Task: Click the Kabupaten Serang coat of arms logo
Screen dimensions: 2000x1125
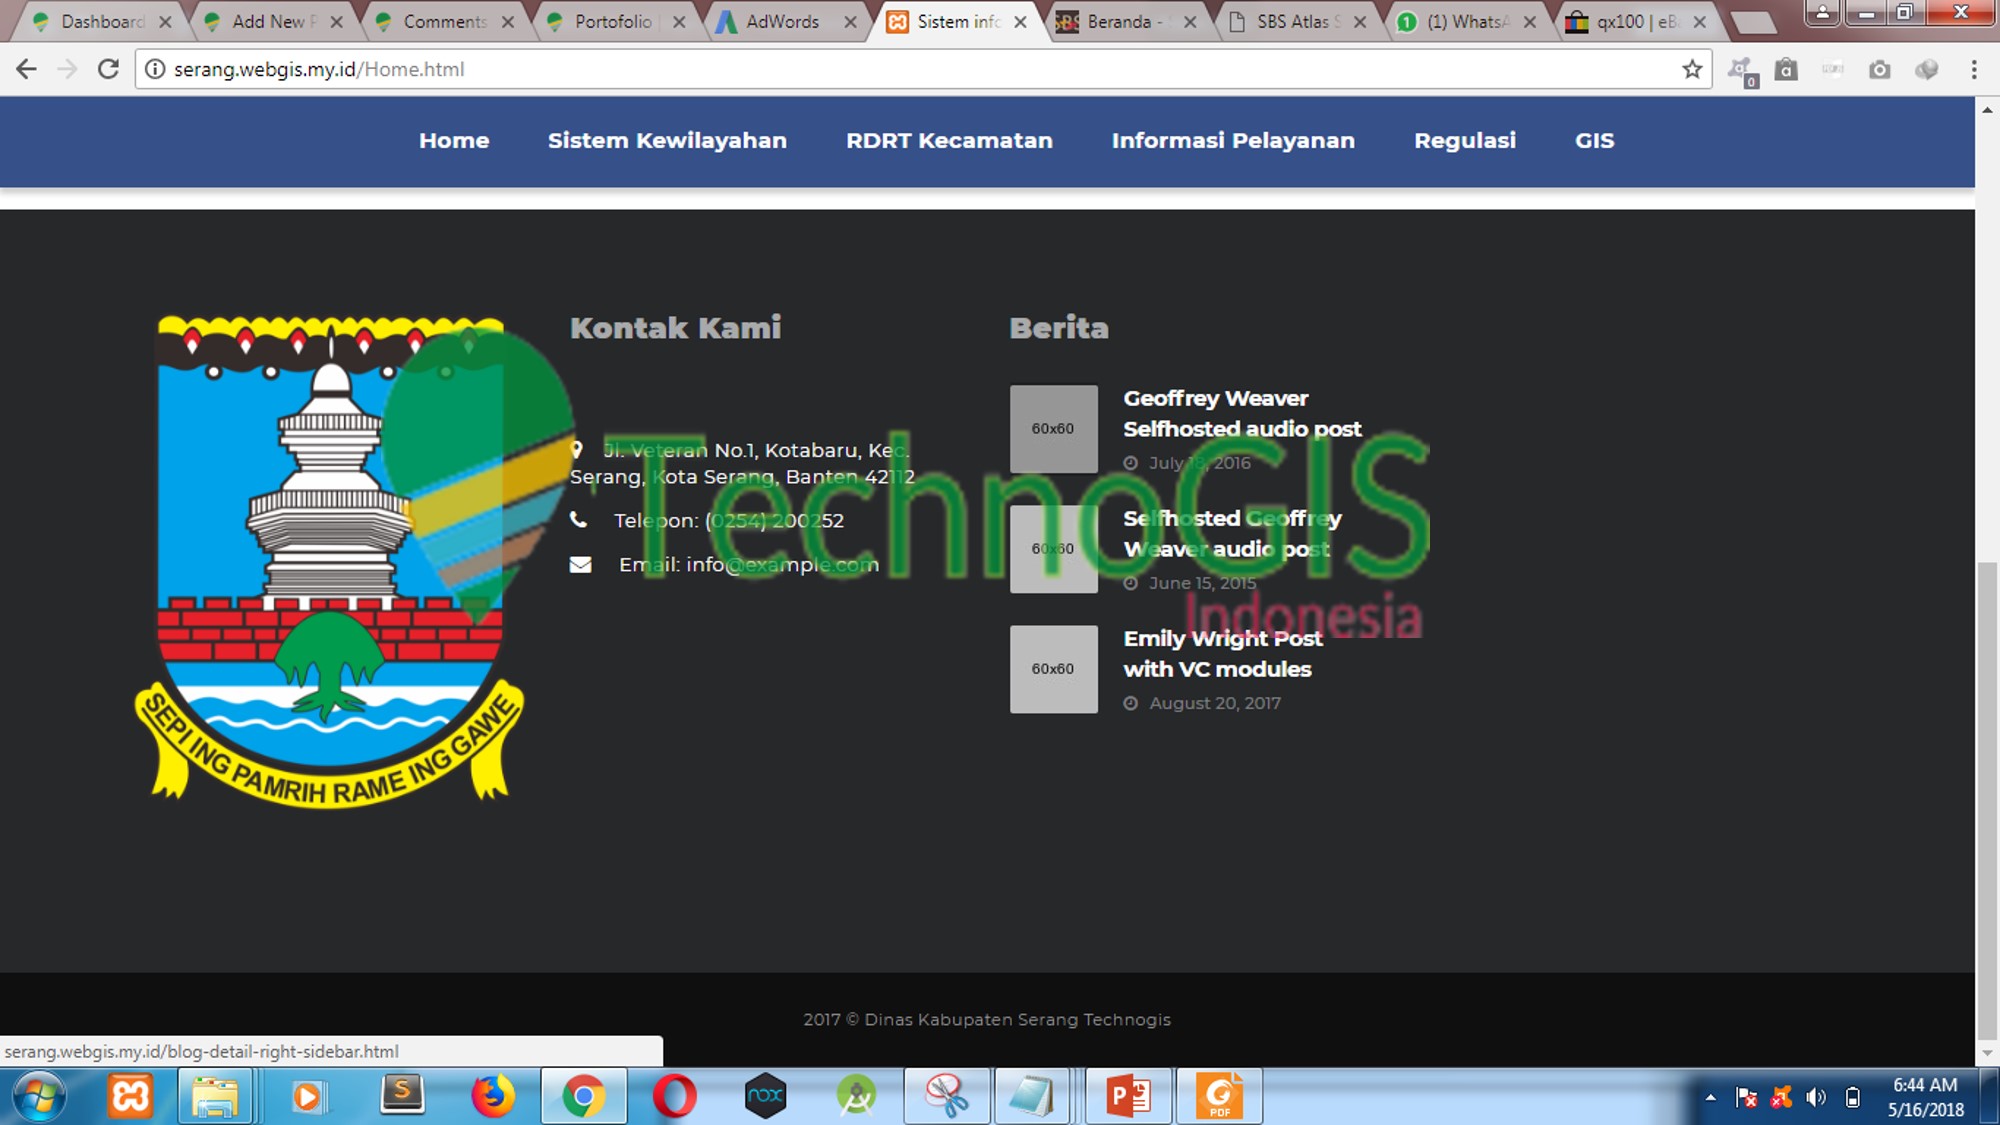Action: point(330,562)
